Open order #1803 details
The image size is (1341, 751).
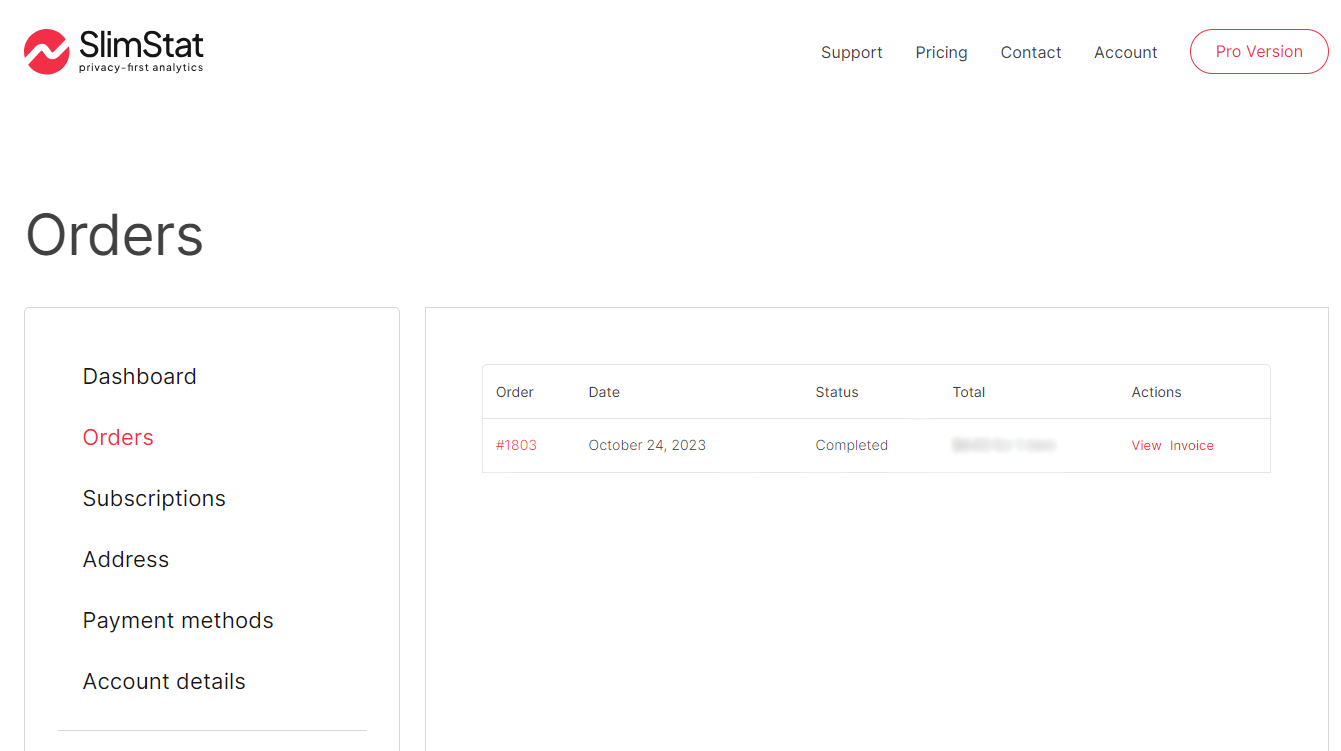[x=516, y=445]
